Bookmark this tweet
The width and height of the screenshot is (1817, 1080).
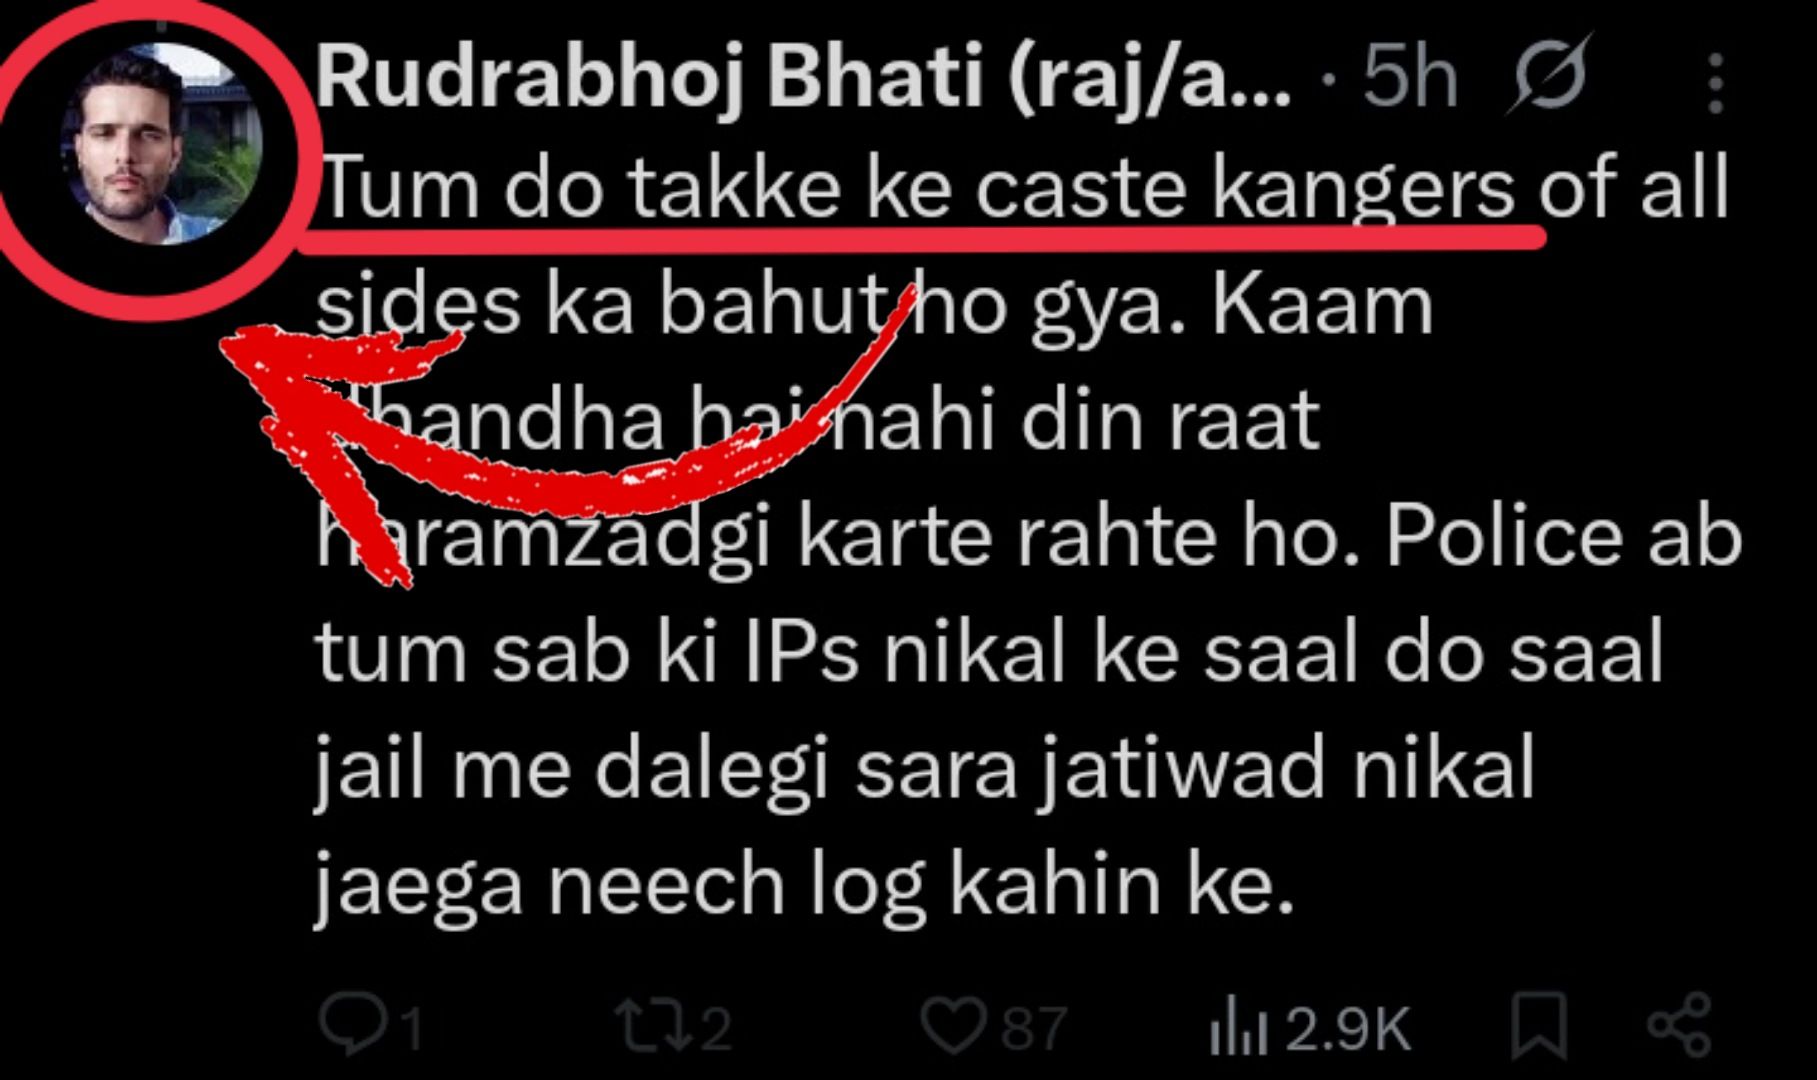(x=1538, y=1025)
